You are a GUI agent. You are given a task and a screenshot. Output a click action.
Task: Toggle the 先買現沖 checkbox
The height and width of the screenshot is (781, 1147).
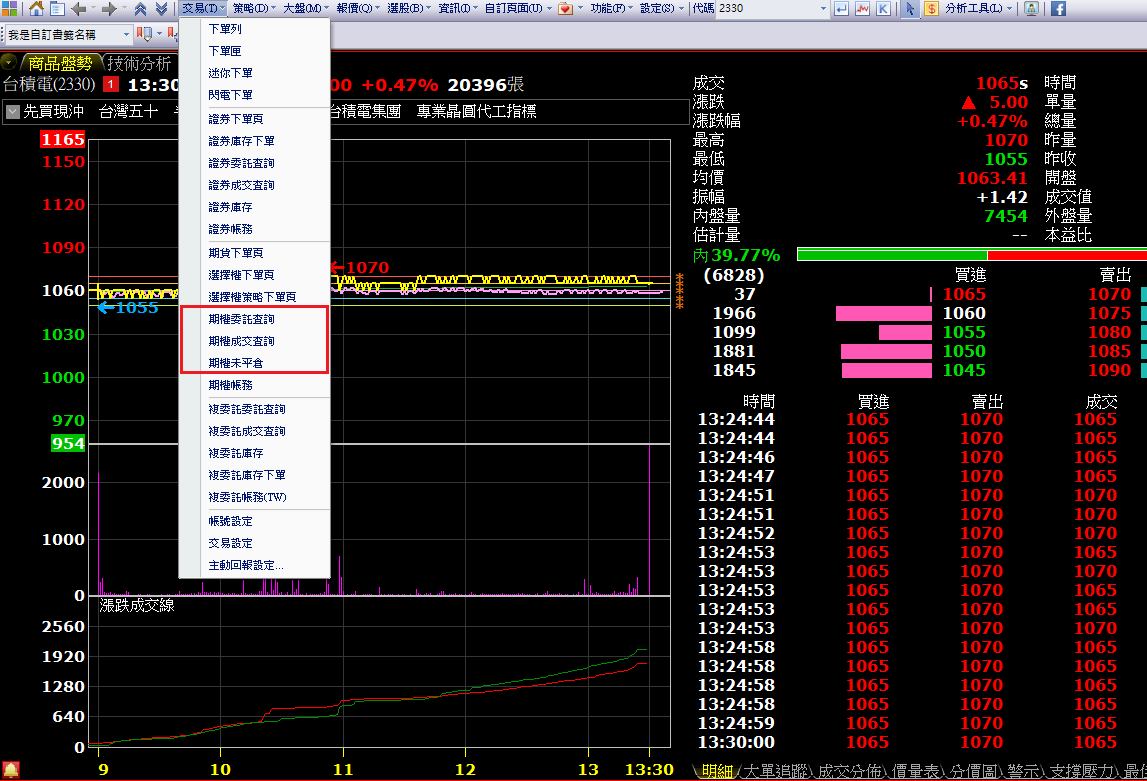pos(13,112)
